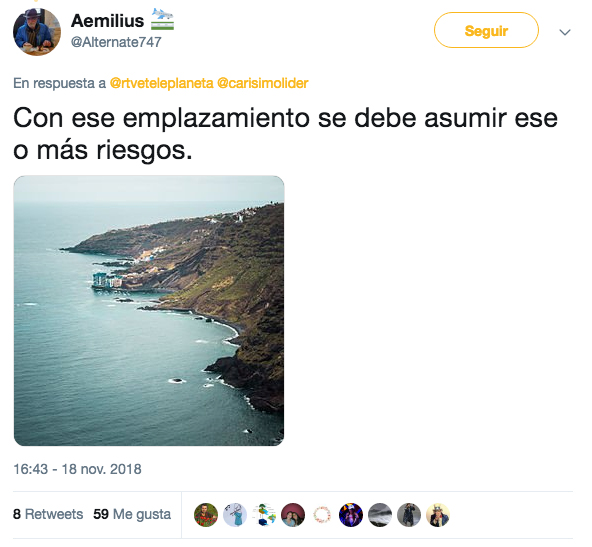Show the 8 Retweets list
The image size is (592, 547).
point(48,514)
